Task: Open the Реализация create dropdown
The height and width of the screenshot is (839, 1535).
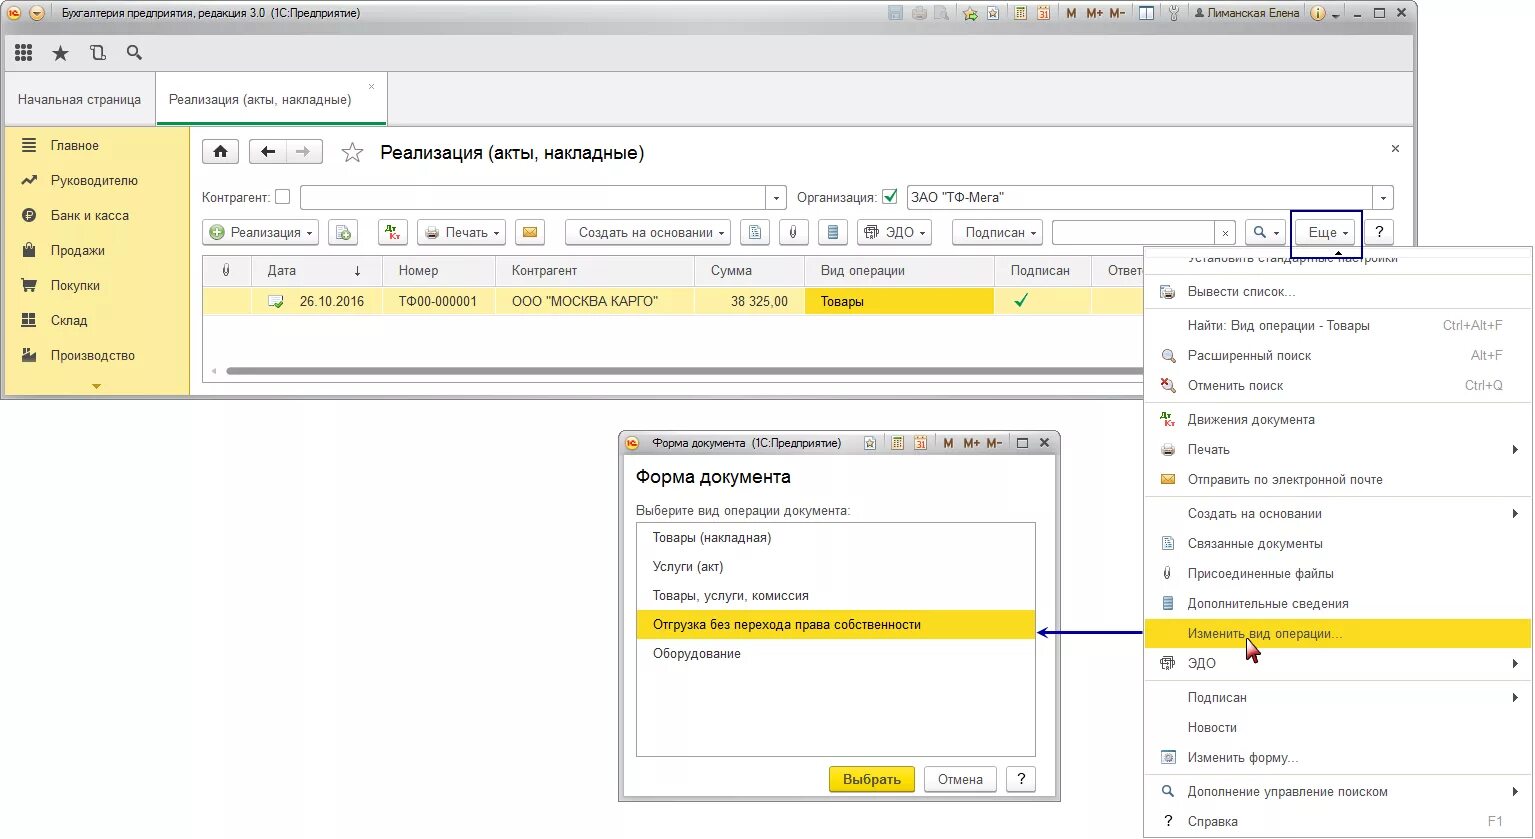Action: (261, 232)
